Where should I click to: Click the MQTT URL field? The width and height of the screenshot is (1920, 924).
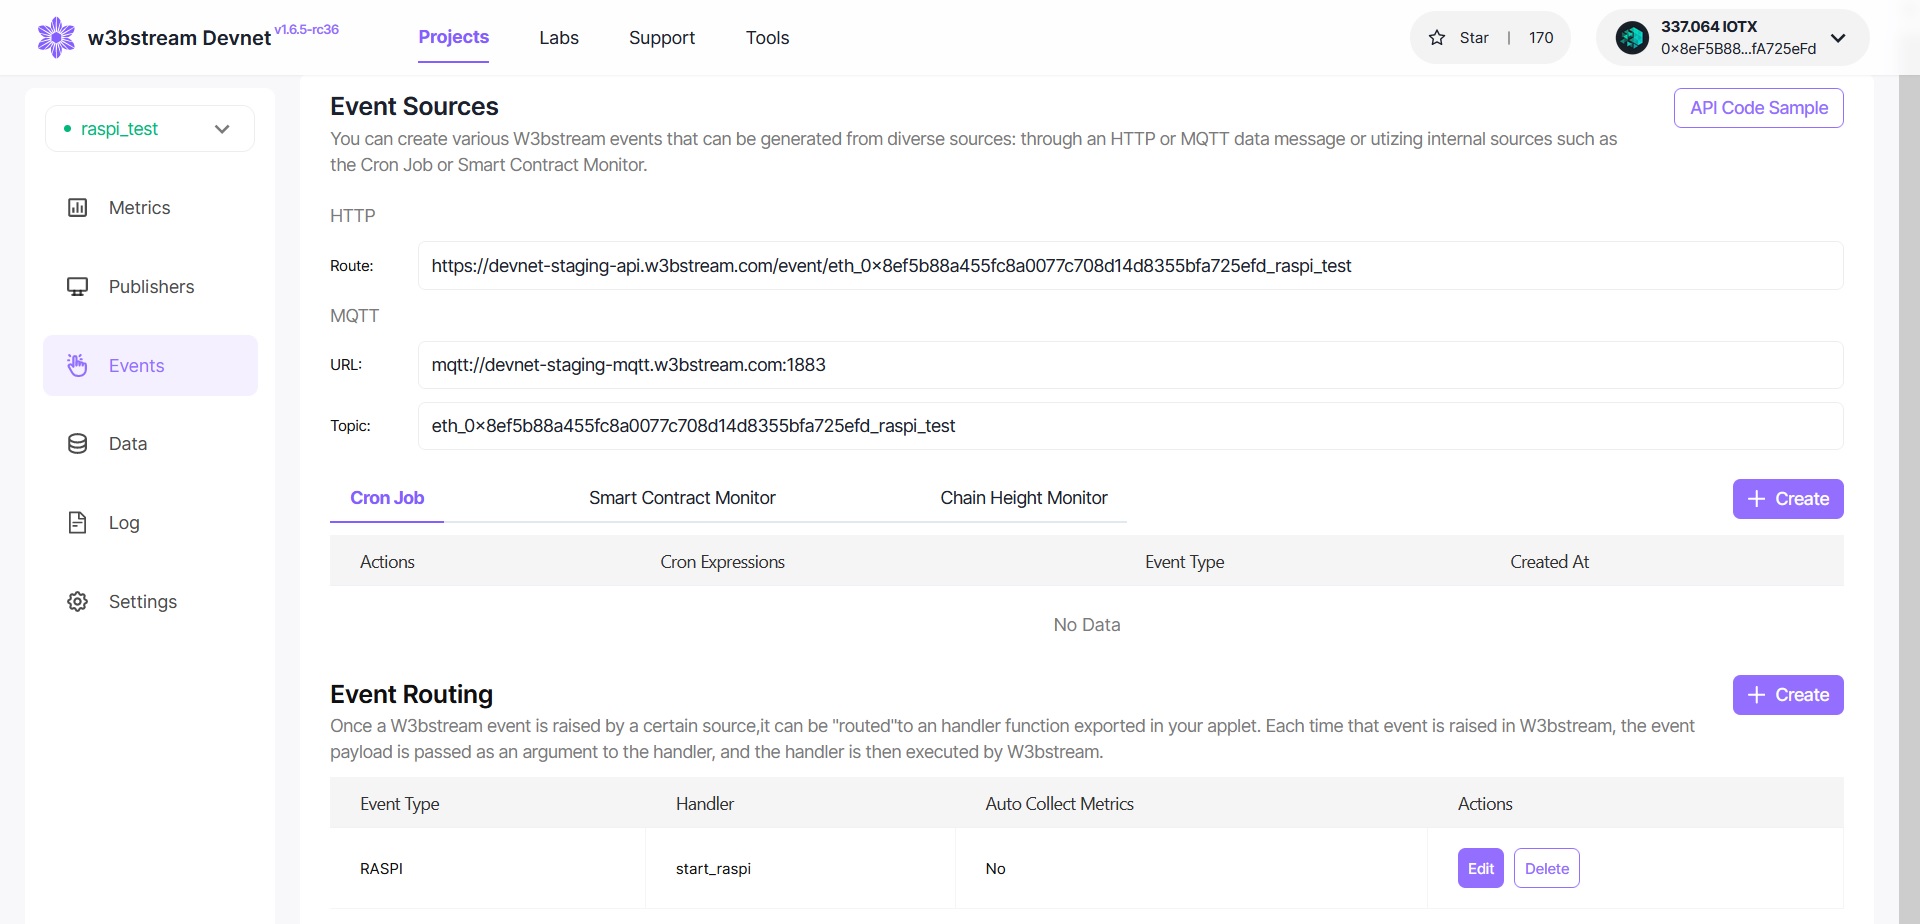point(1131,365)
